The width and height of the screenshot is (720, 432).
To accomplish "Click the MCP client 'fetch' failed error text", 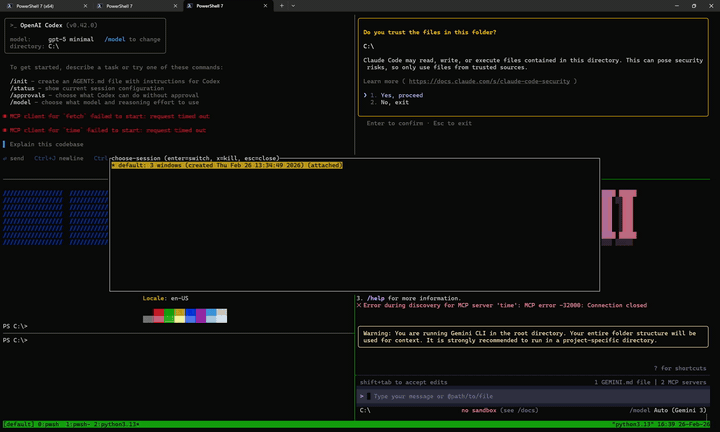I will [109, 116].
